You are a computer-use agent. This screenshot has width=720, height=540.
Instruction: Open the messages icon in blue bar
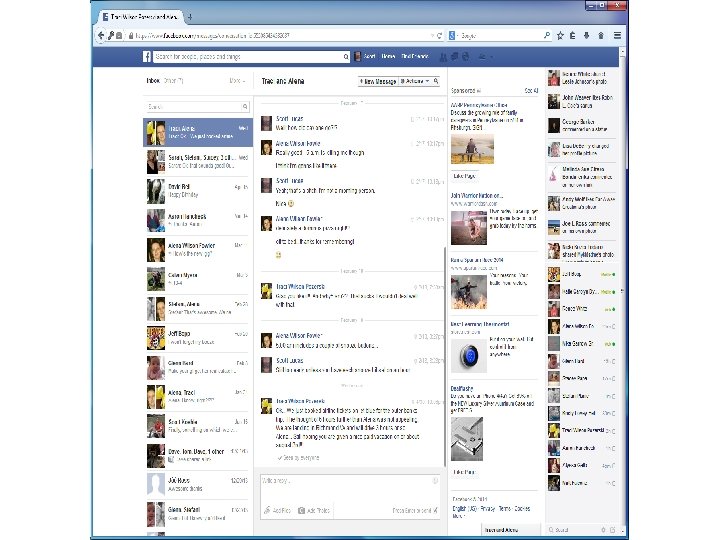pos(454,57)
